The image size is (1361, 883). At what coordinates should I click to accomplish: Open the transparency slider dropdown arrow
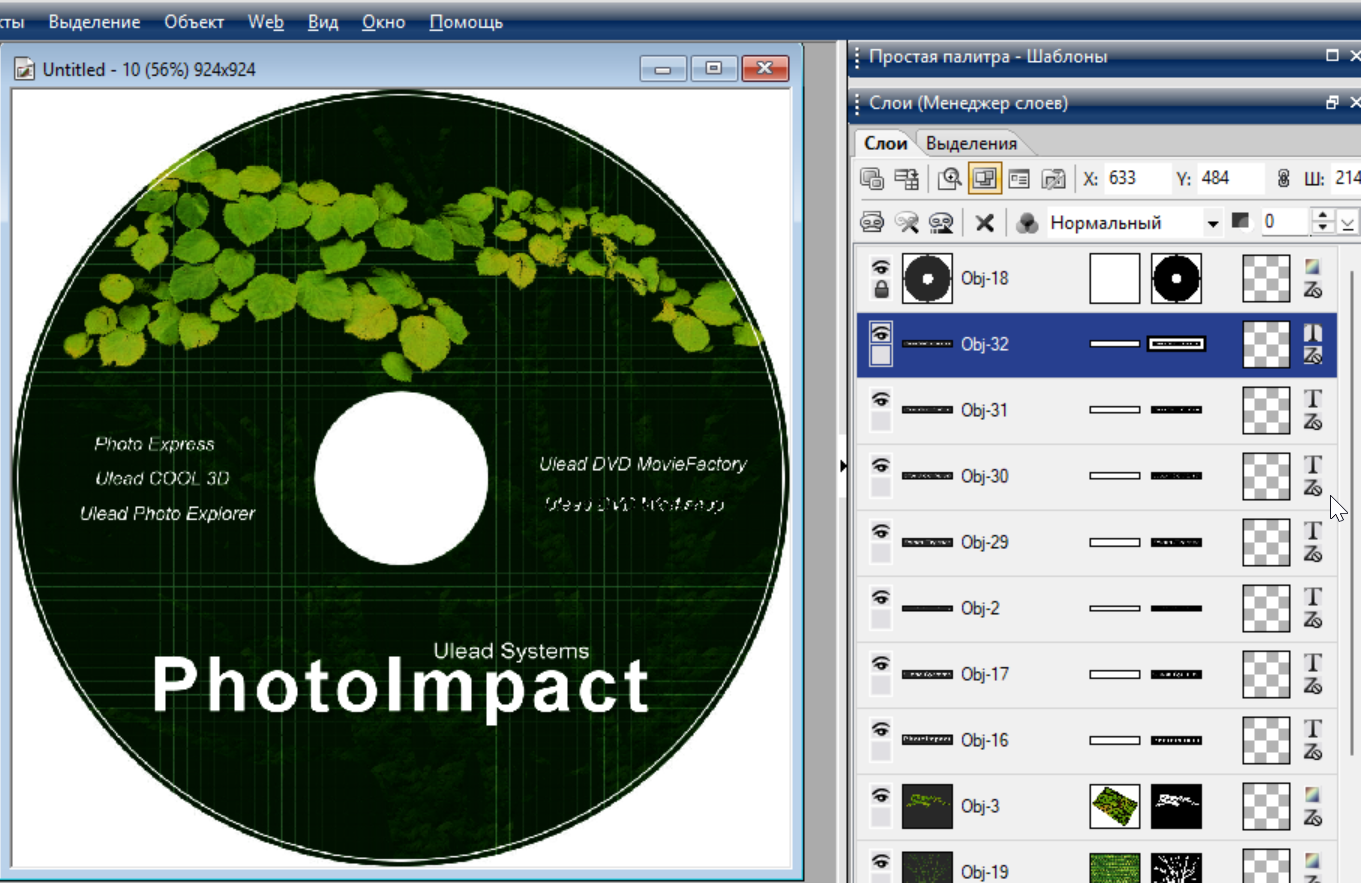(x=1349, y=222)
